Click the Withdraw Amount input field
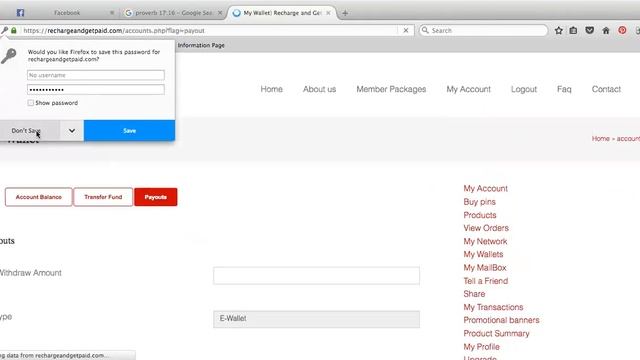Viewport: 640px width, 360px height. point(316,276)
